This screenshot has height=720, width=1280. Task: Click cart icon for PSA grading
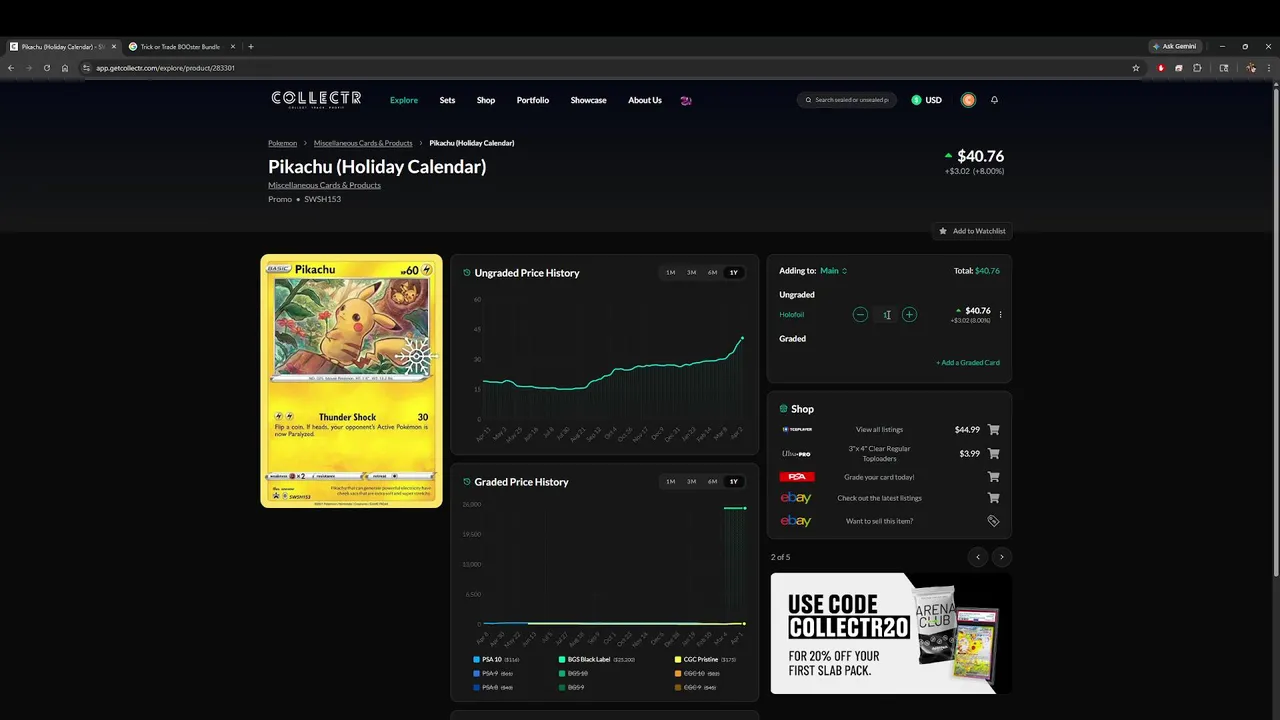pyautogui.click(x=993, y=477)
